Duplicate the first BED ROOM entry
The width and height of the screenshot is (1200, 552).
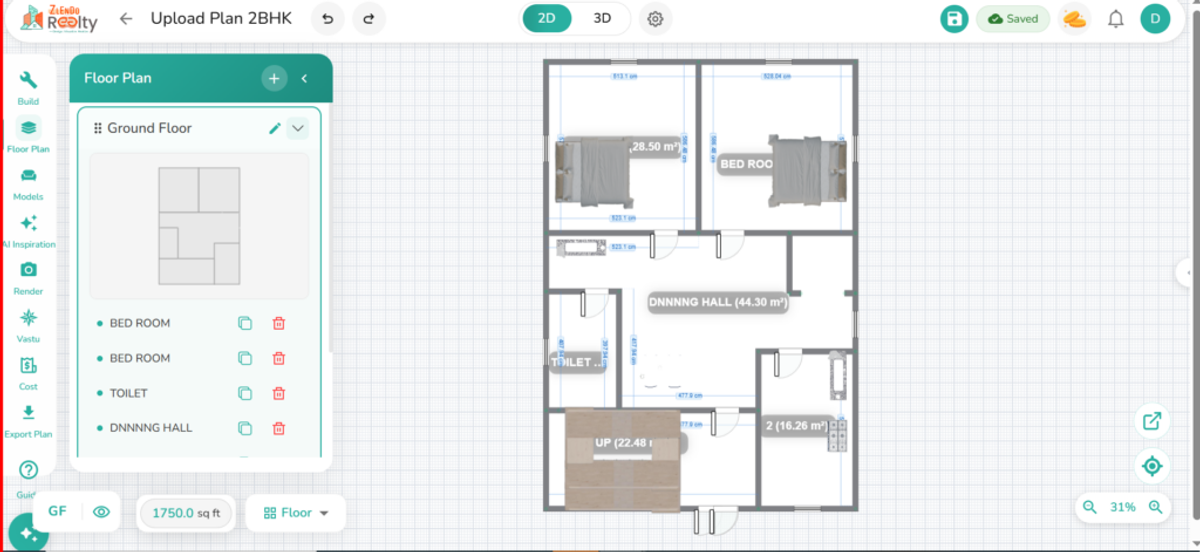[x=245, y=323]
